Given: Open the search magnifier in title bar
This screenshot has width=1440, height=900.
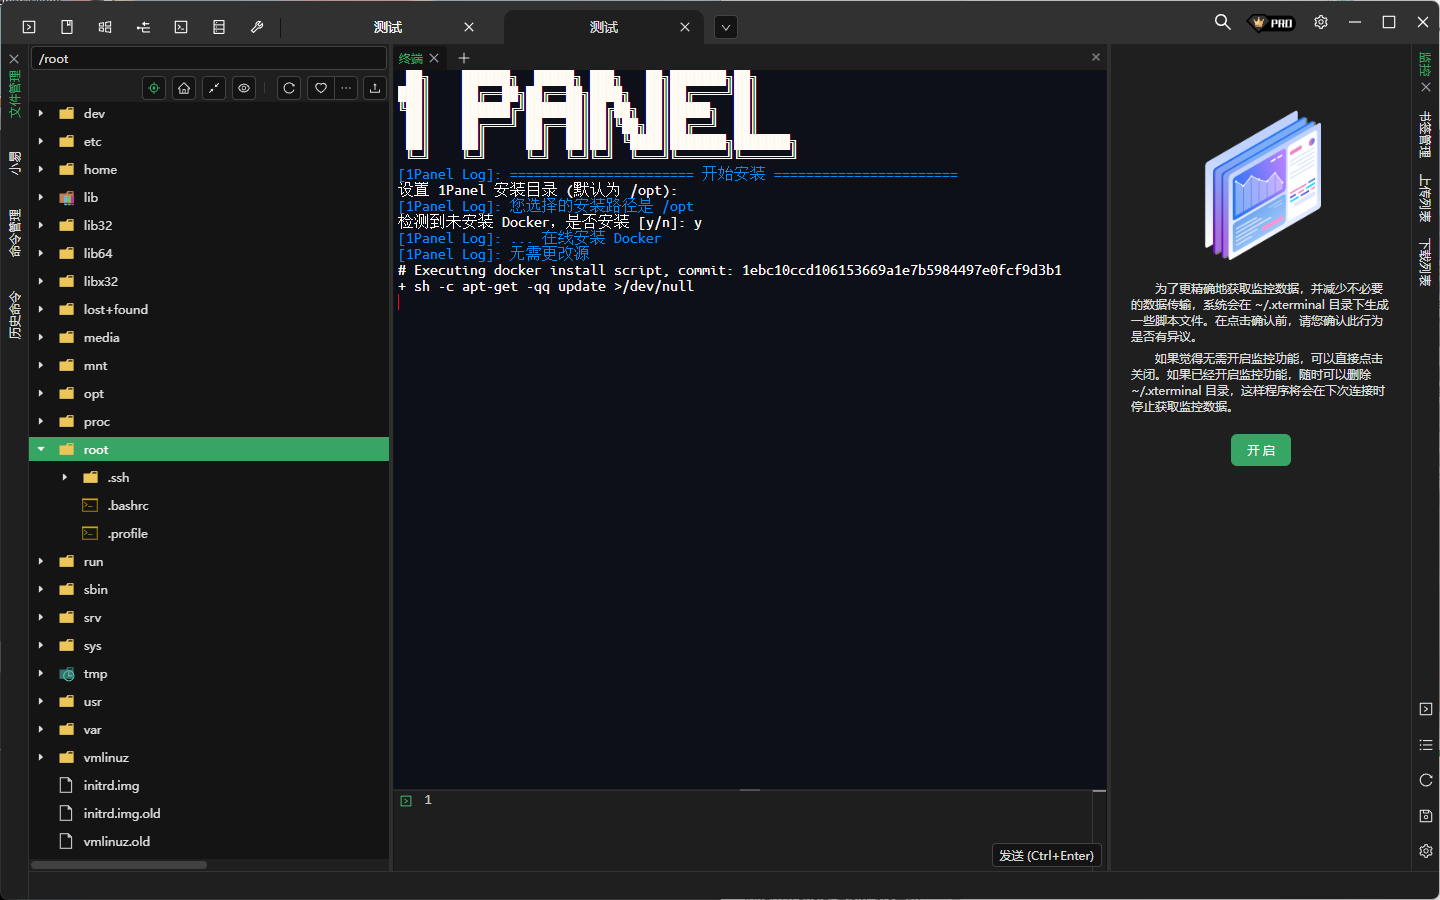Looking at the screenshot, I should click(x=1222, y=22).
